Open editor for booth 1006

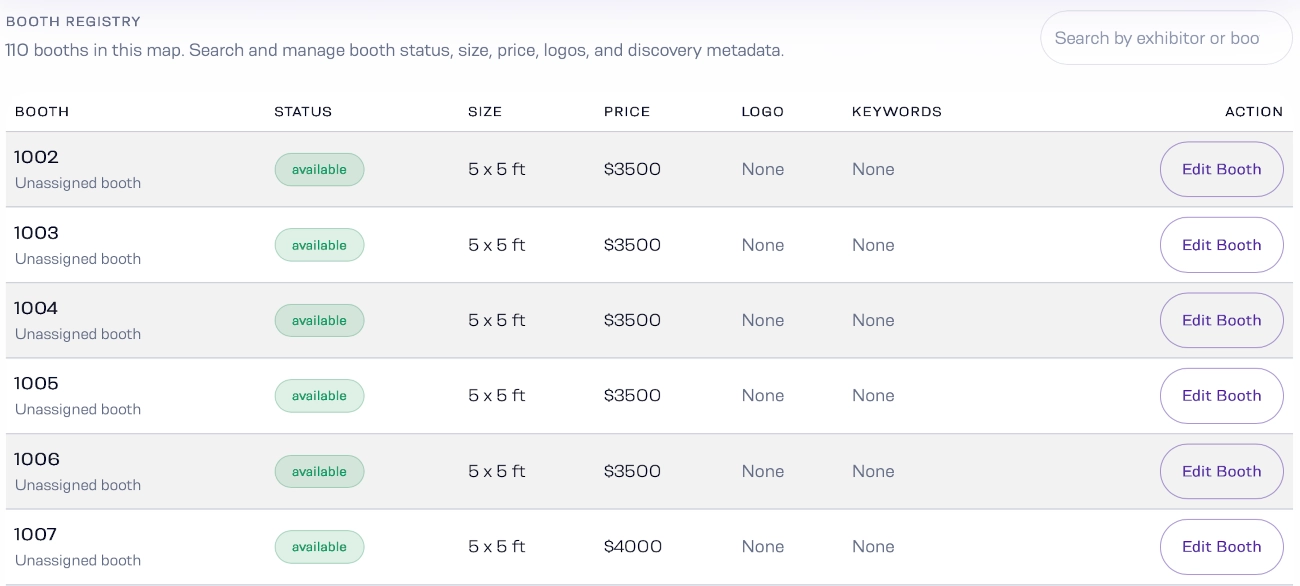click(x=1221, y=471)
